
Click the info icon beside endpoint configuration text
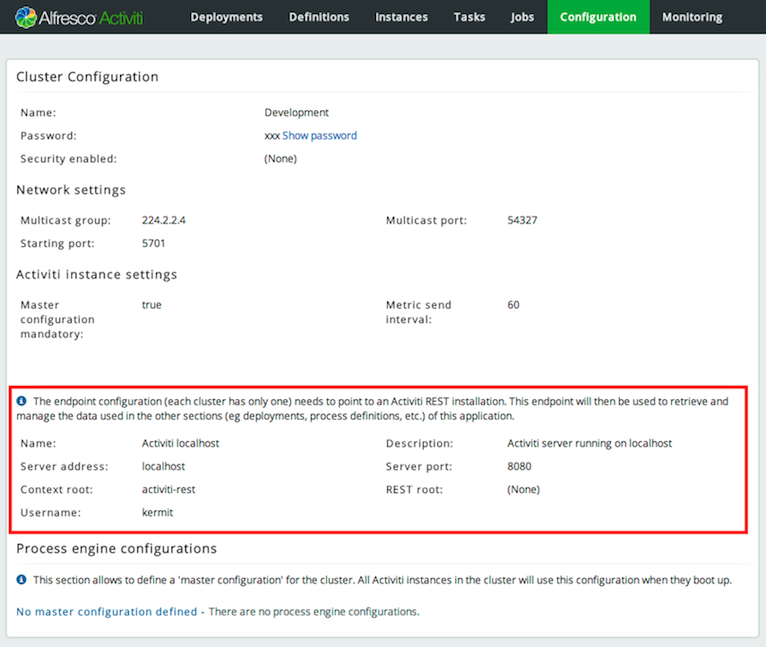[x=21, y=401]
